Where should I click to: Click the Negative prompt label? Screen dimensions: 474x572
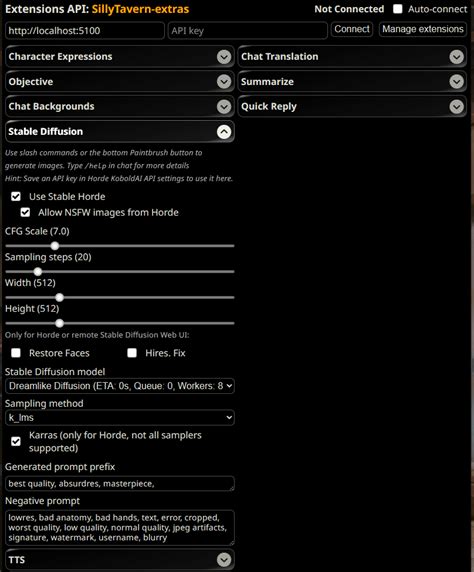[x=42, y=501]
